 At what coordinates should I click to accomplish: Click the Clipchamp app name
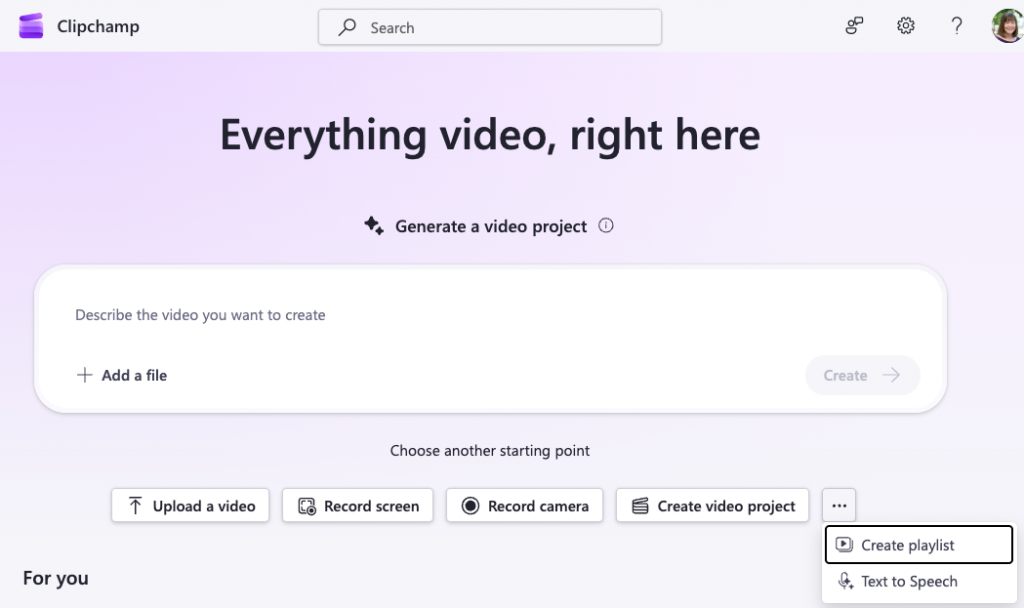[x=98, y=26]
